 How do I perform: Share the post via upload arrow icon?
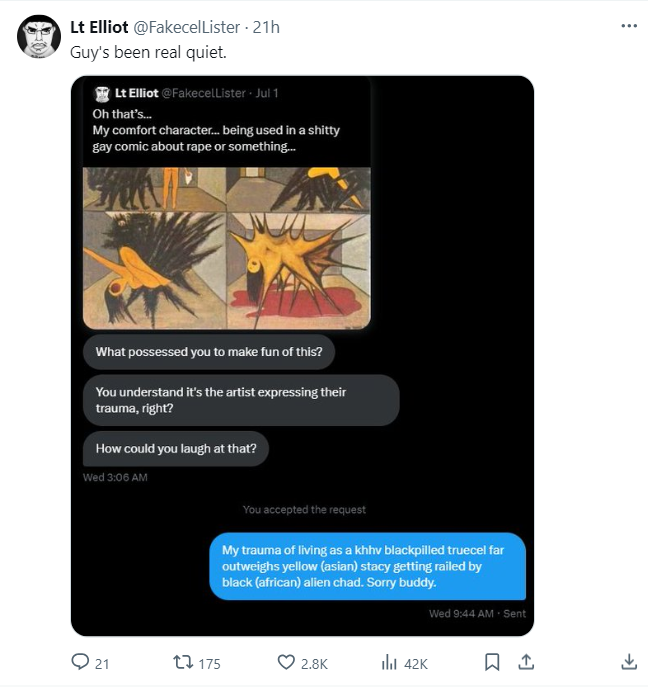(x=526, y=662)
